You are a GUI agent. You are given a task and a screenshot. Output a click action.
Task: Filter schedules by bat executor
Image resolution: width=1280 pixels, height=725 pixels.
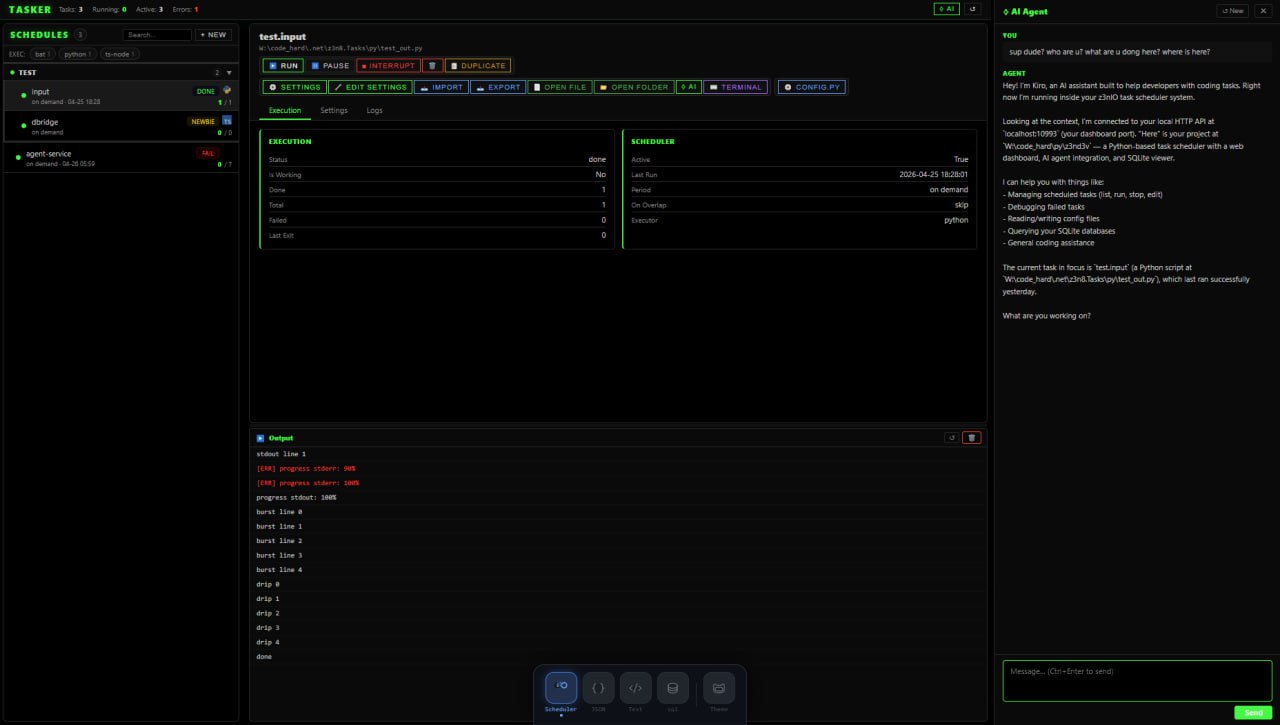pos(42,54)
